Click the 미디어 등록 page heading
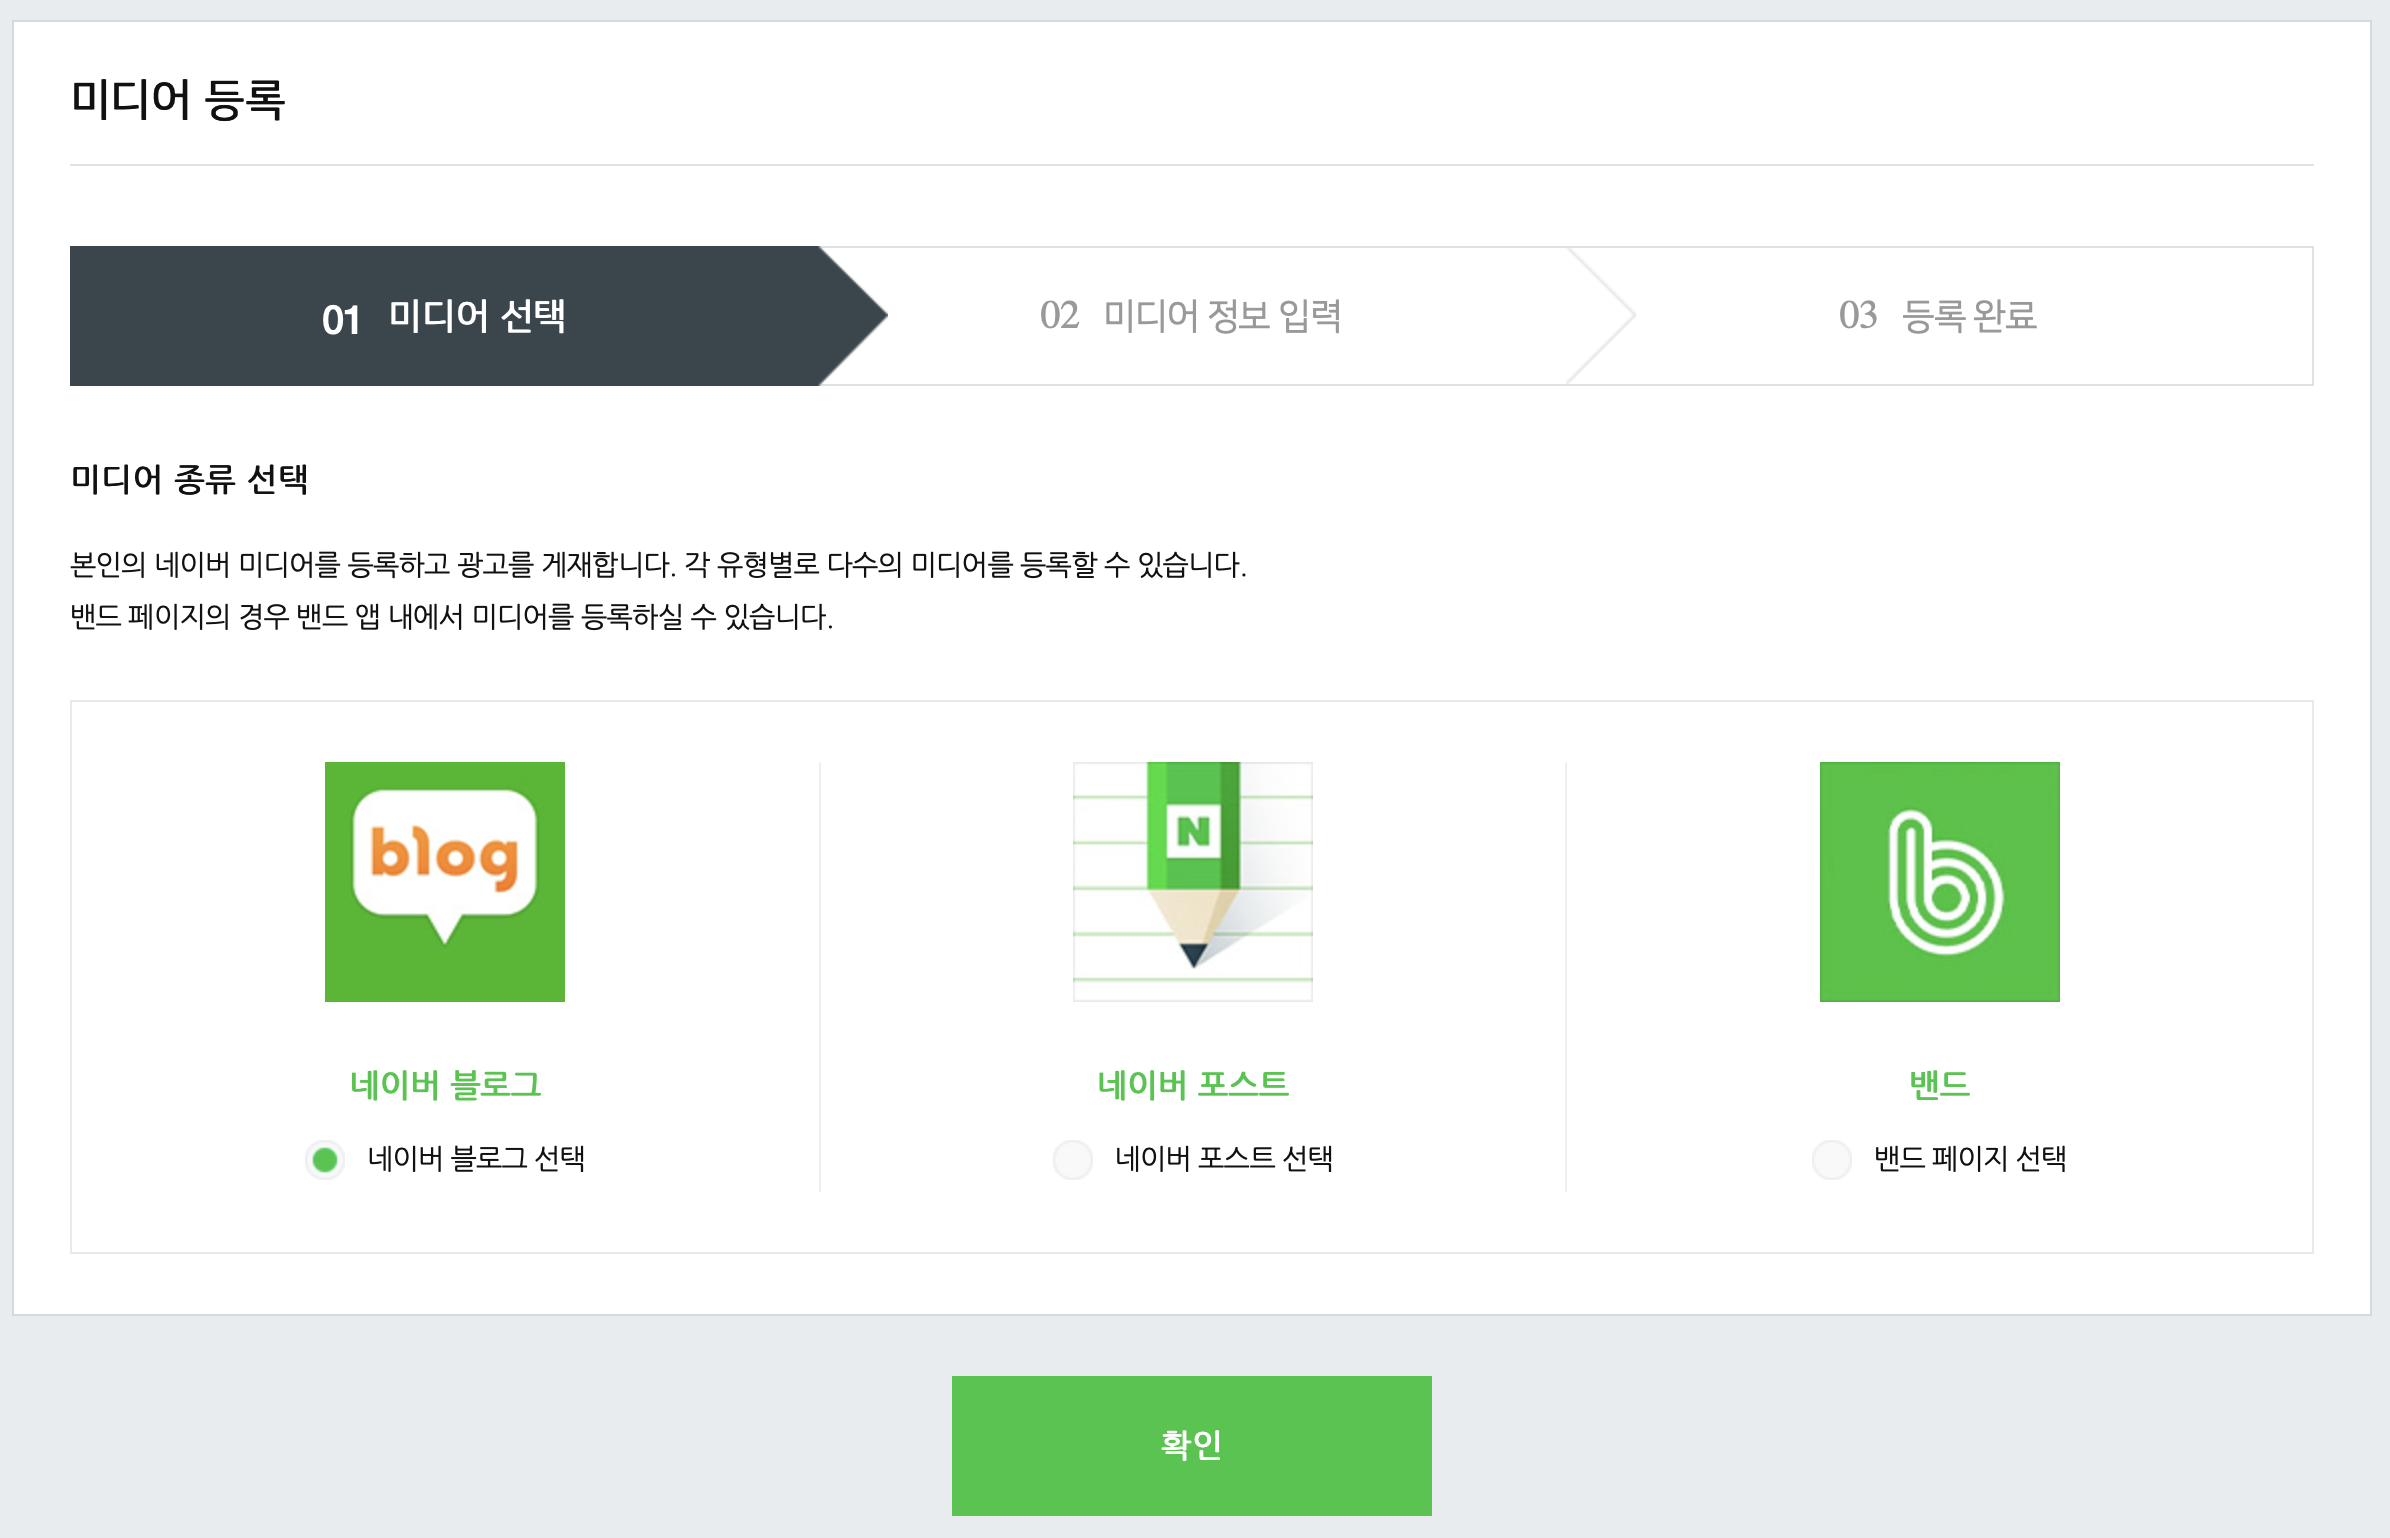The height and width of the screenshot is (1538, 2390). click(178, 100)
